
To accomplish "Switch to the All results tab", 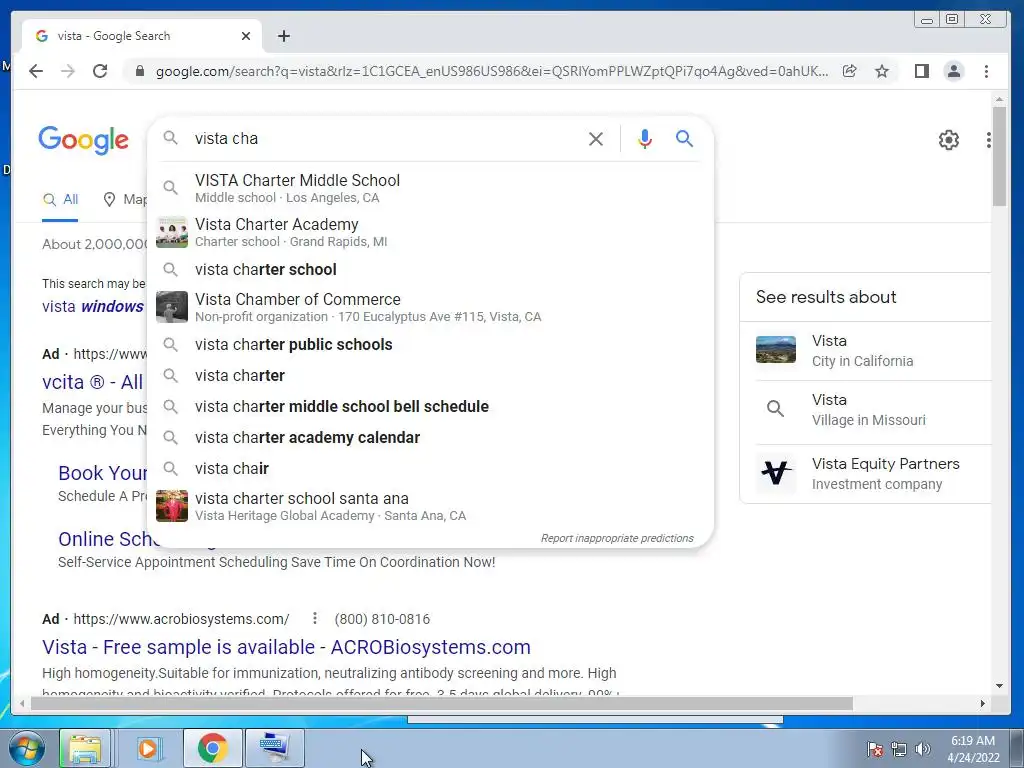I will click(60, 200).
